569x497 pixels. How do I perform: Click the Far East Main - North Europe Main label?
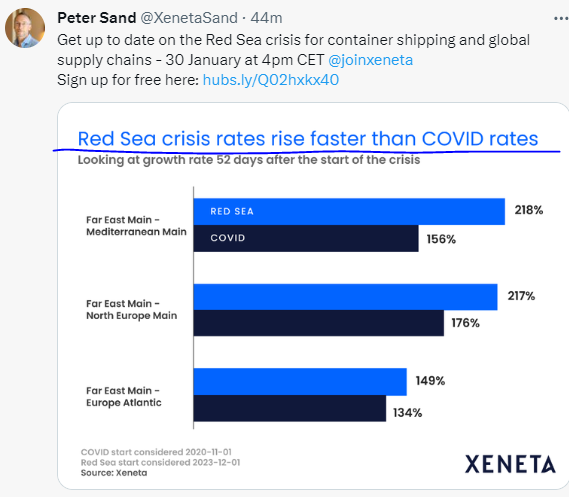131,309
